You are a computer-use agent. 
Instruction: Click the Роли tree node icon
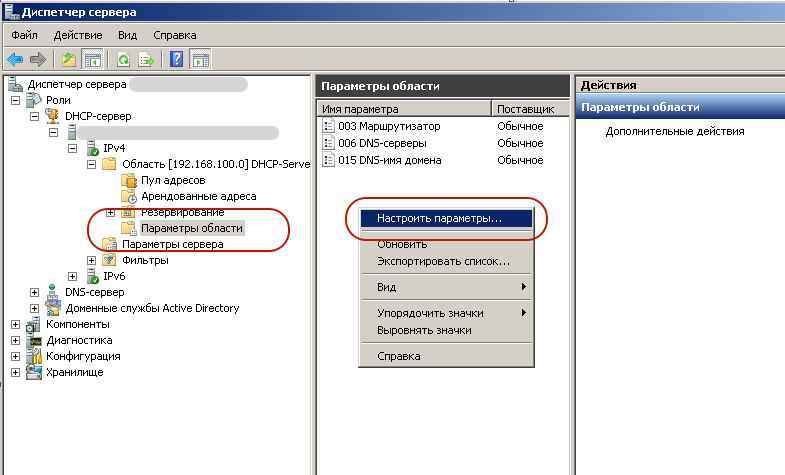click(x=34, y=100)
